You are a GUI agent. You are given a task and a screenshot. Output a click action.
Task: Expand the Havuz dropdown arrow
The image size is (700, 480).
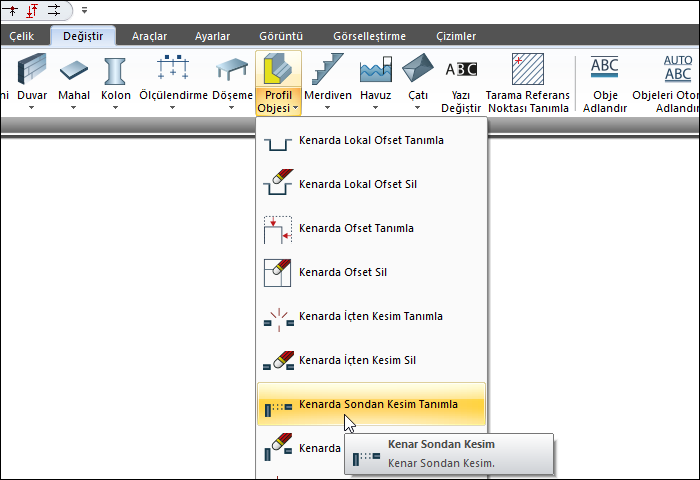point(376,108)
